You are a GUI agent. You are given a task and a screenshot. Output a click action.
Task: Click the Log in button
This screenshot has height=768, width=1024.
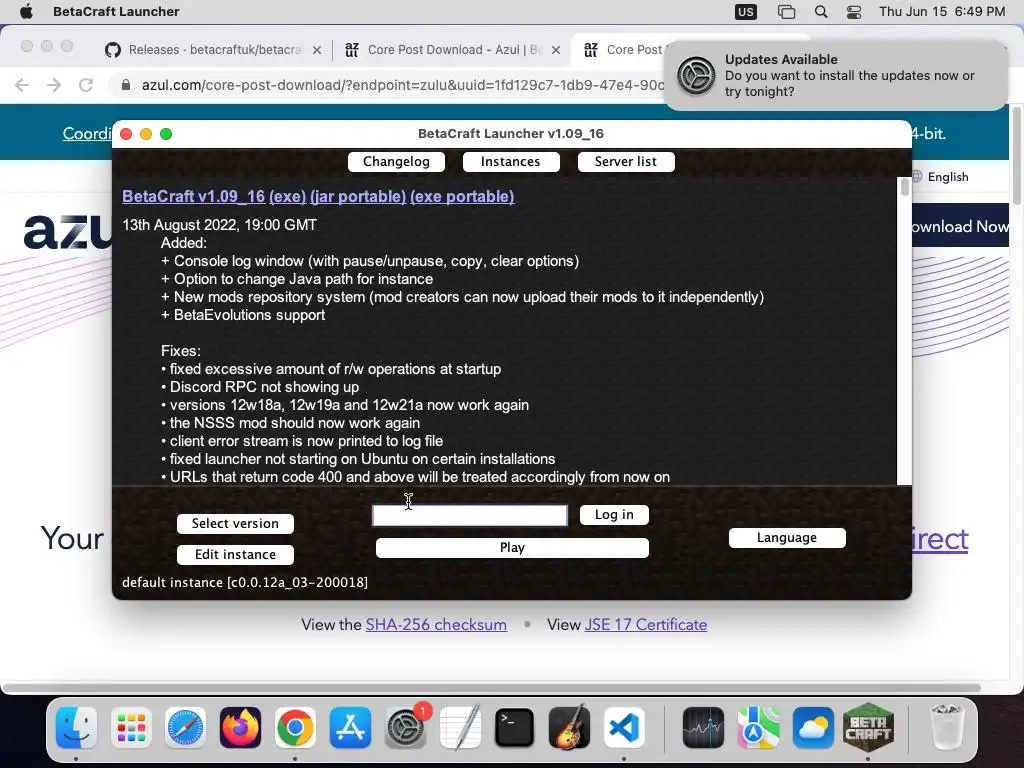tap(614, 515)
